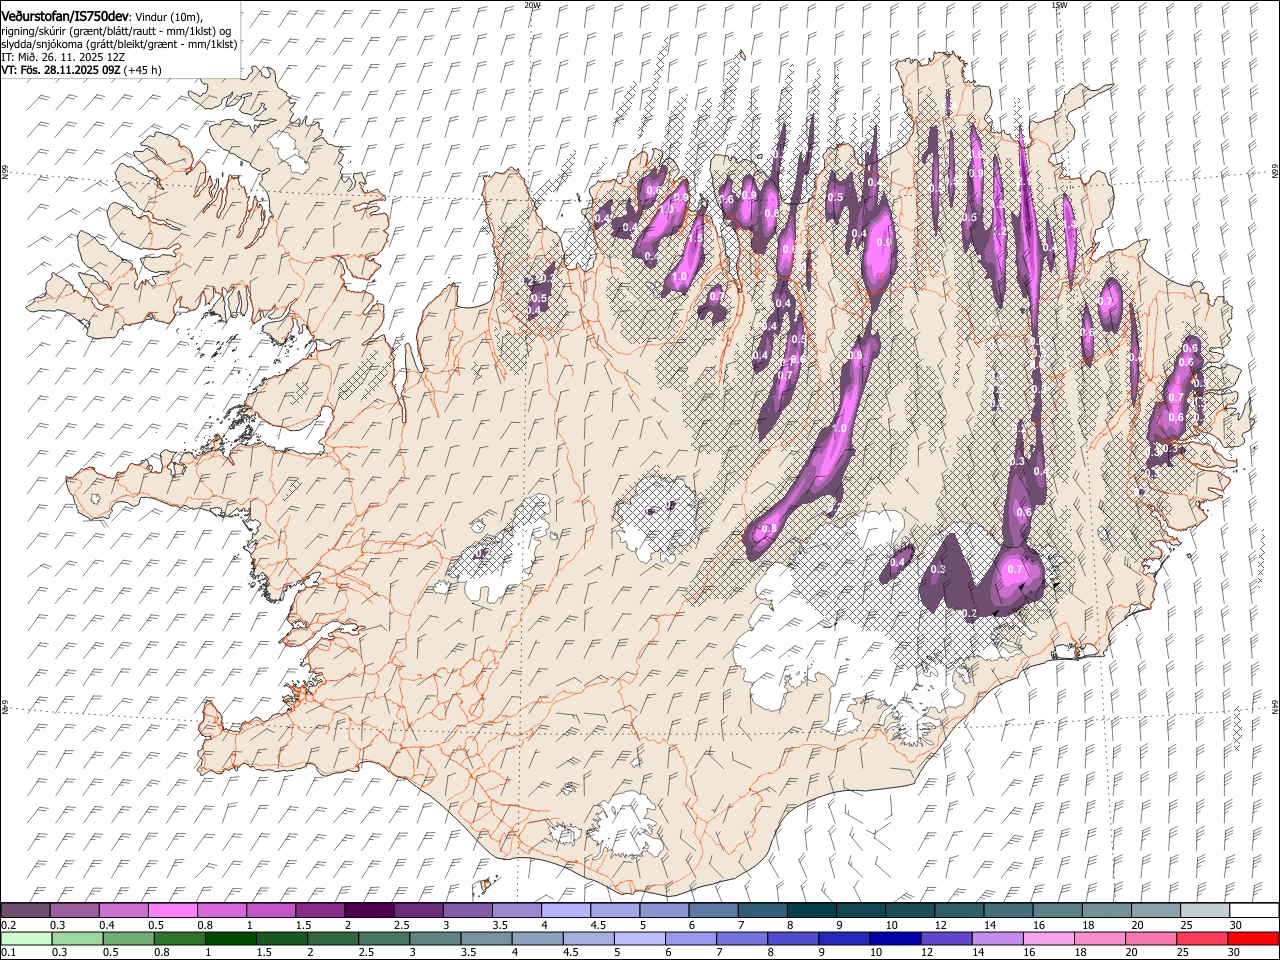The image size is (1280, 960).
Task: Click the '2.5' label under the upper legend
Action: point(402,925)
